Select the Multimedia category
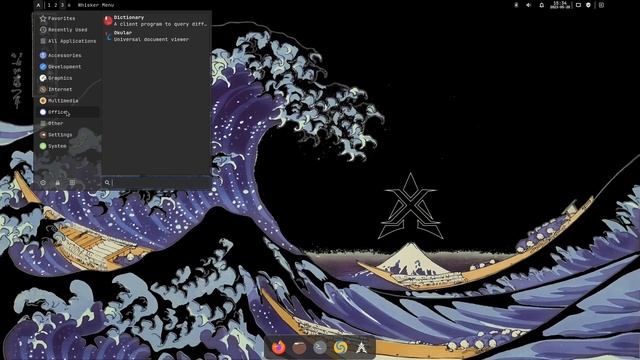 click(67, 100)
